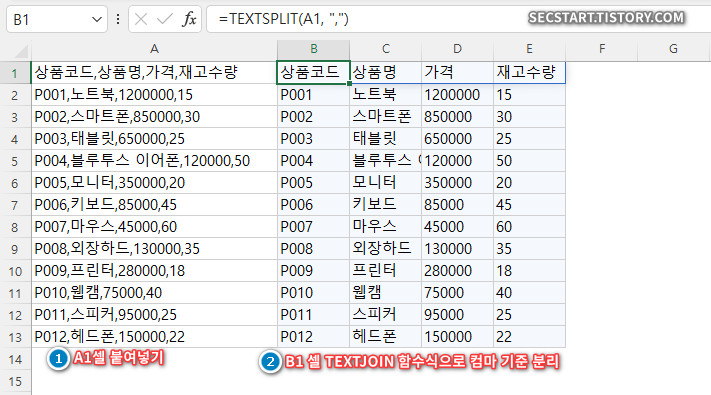Click the fill handle of cell B1

349,83
